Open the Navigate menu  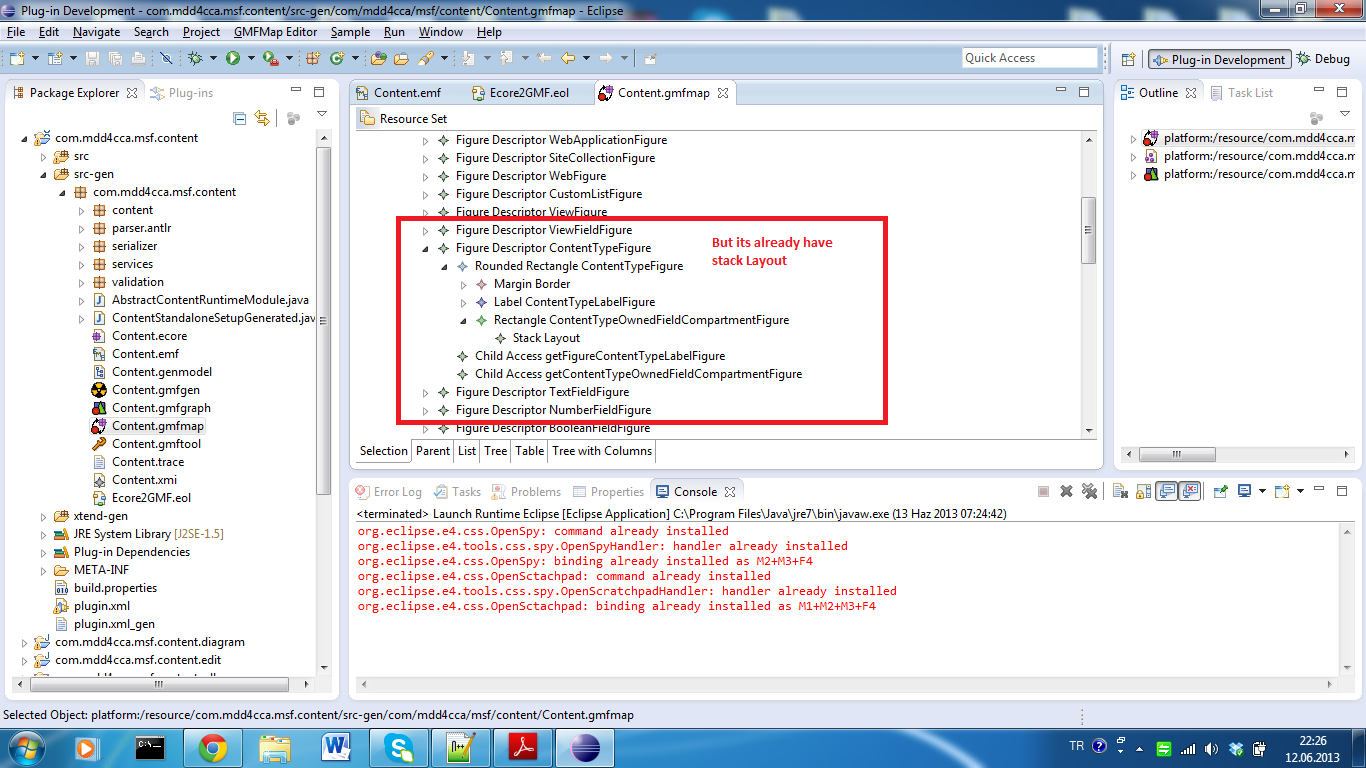point(96,32)
